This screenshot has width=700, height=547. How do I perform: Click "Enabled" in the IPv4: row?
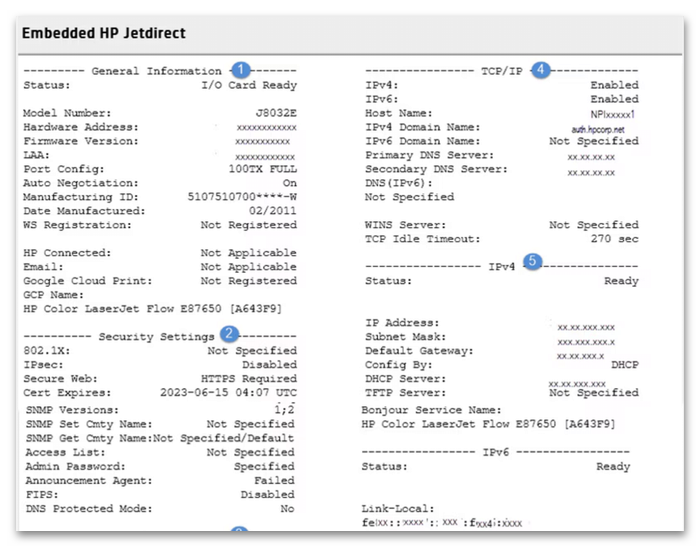(614, 85)
